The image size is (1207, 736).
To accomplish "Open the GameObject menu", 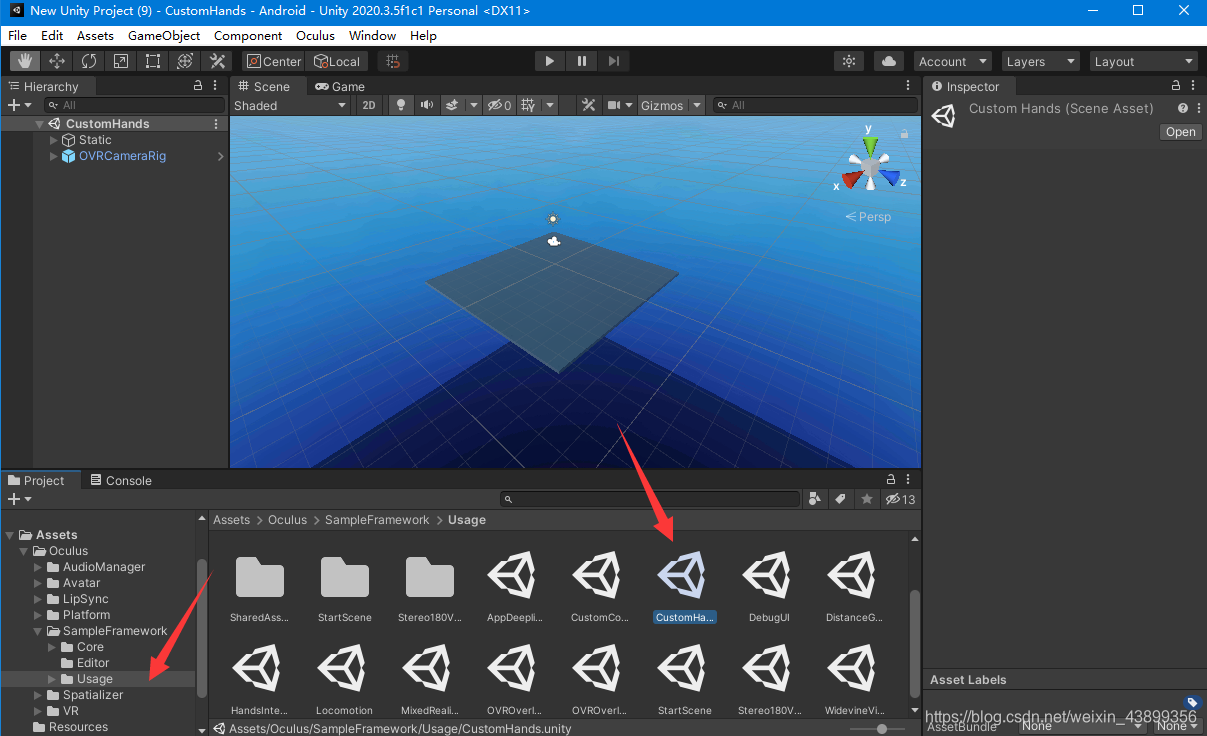I will 164,35.
